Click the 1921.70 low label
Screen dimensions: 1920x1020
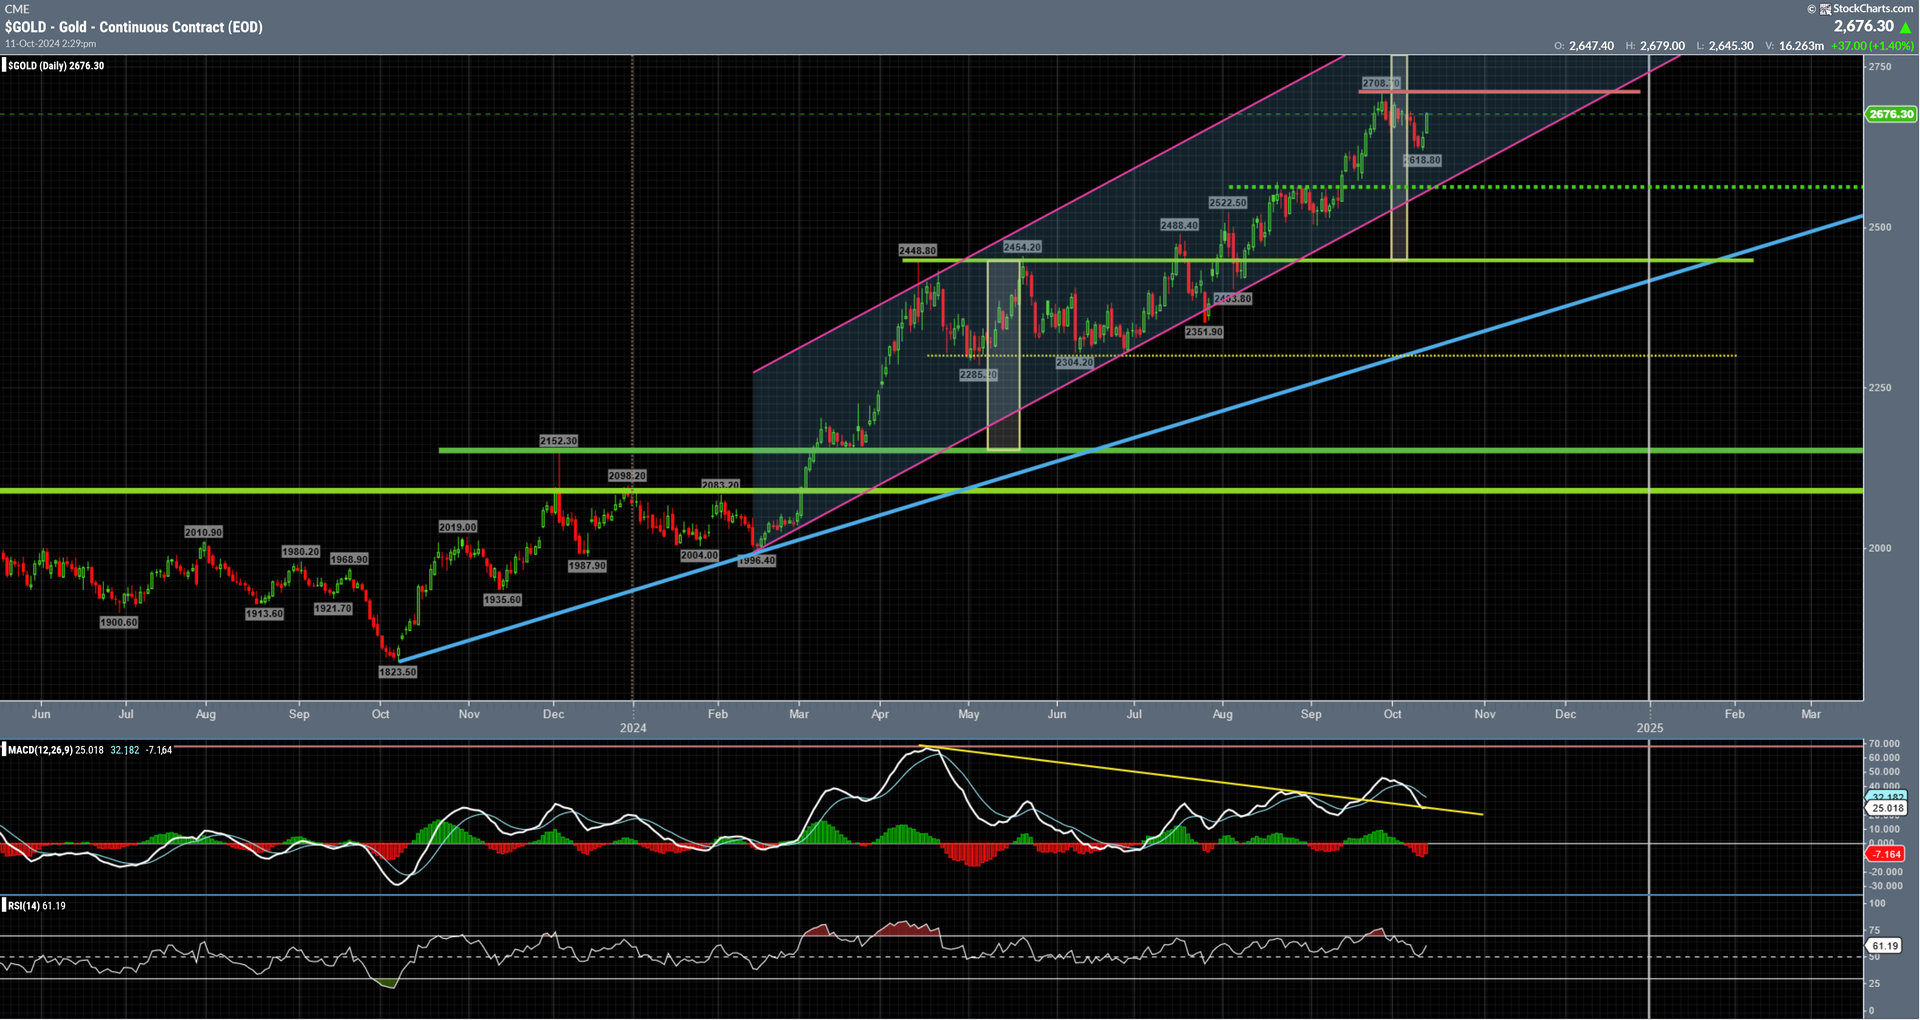333,608
